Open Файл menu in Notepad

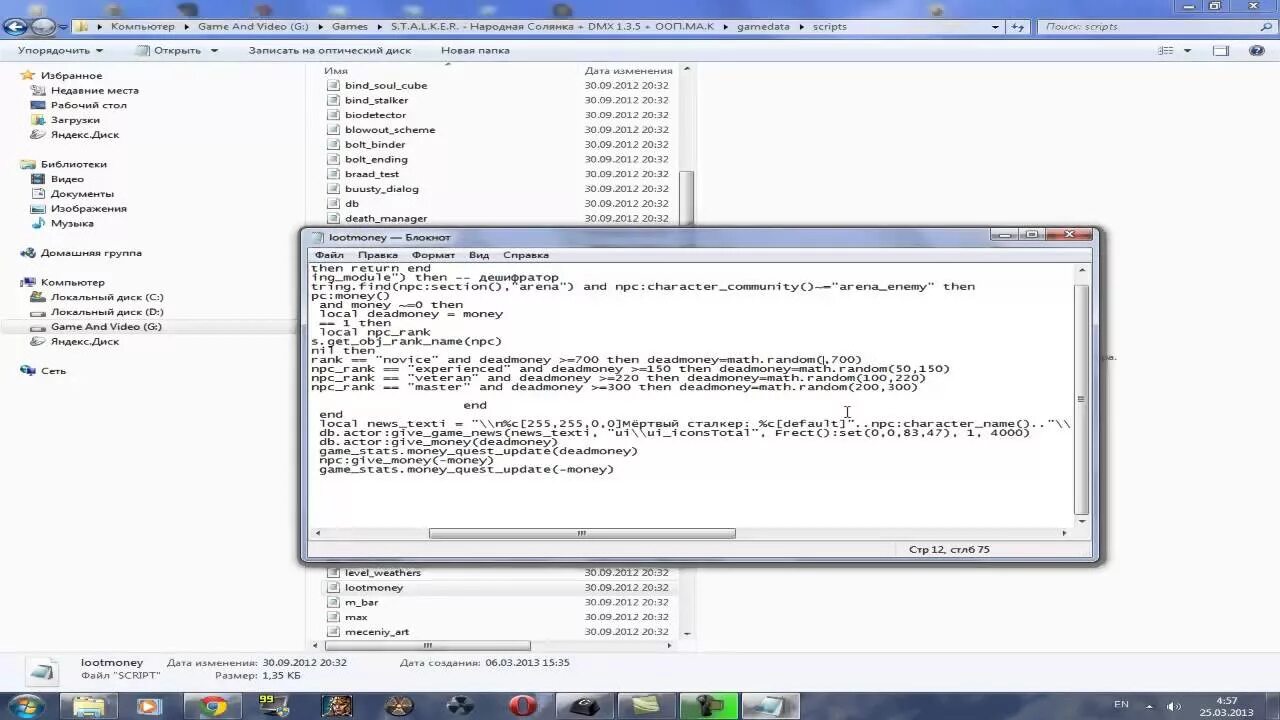click(329, 255)
